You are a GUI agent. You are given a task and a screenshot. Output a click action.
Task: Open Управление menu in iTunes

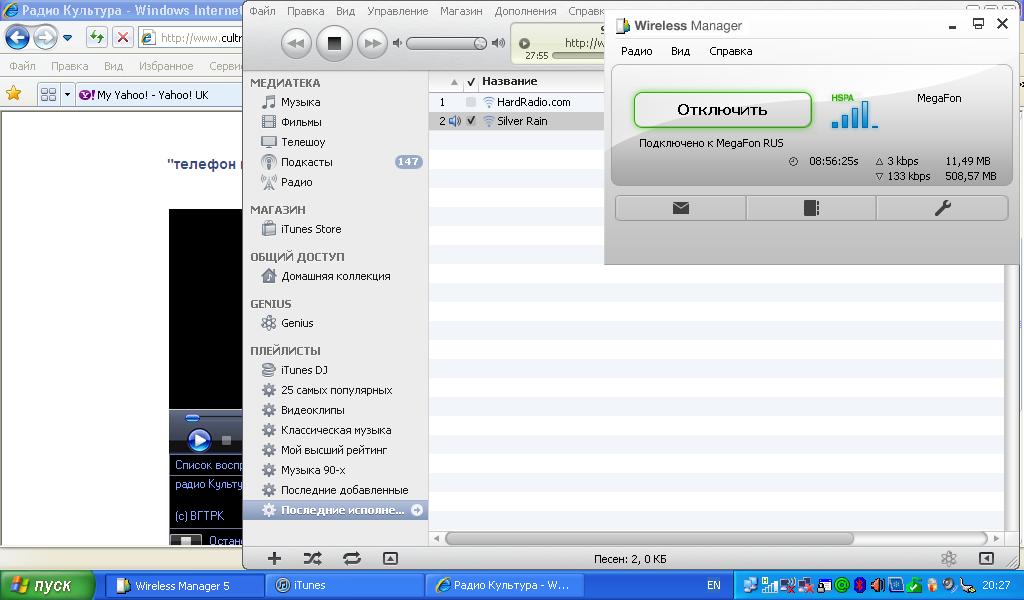point(398,11)
